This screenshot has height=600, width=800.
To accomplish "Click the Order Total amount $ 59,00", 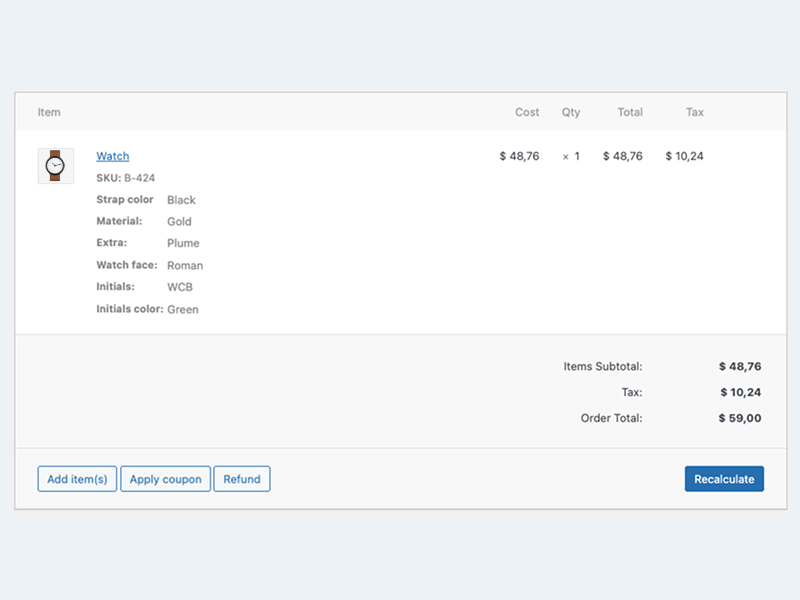I will click(x=740, y=418).
